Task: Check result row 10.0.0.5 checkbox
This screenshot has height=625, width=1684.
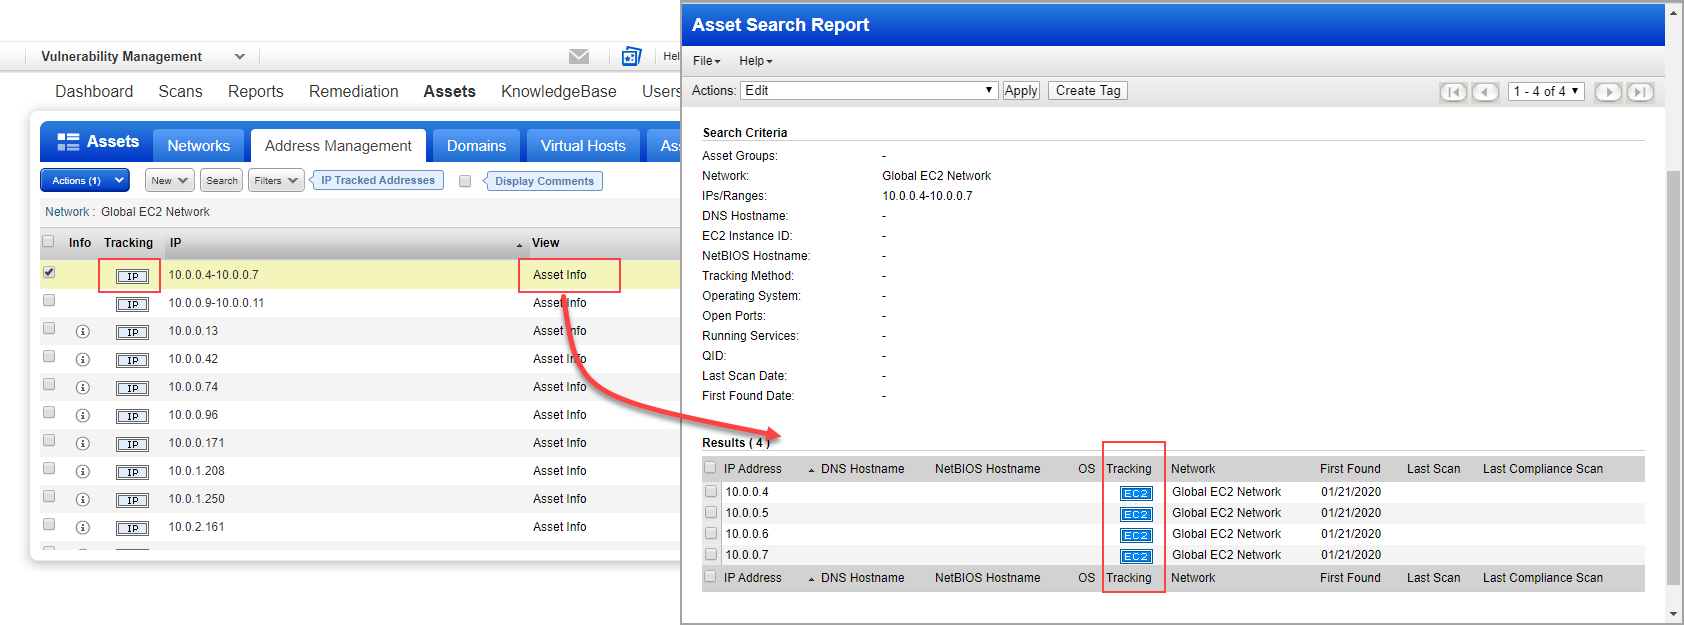Action: [711, 512]
